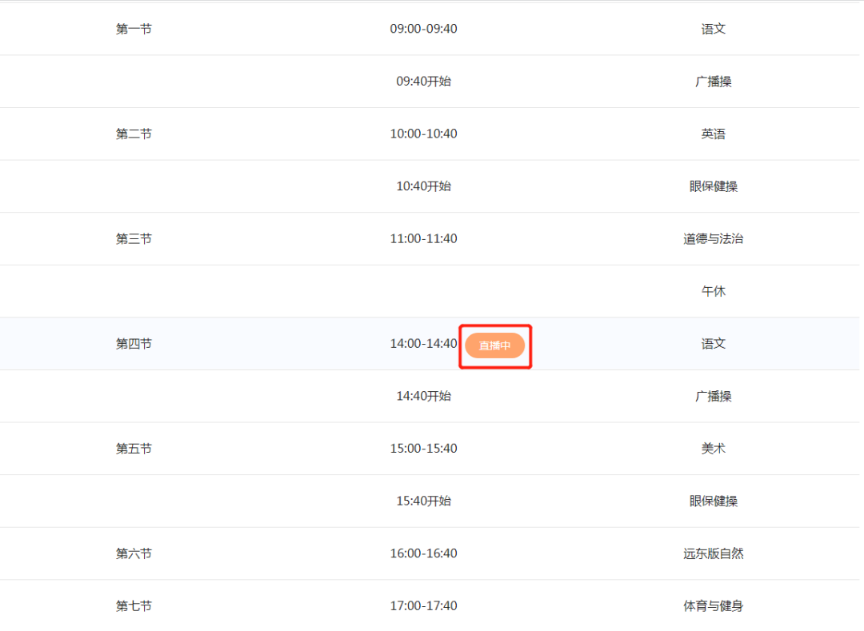Select 眼保健操 in the 15:40开始 row
864x631 pixels.
point(713,501)
